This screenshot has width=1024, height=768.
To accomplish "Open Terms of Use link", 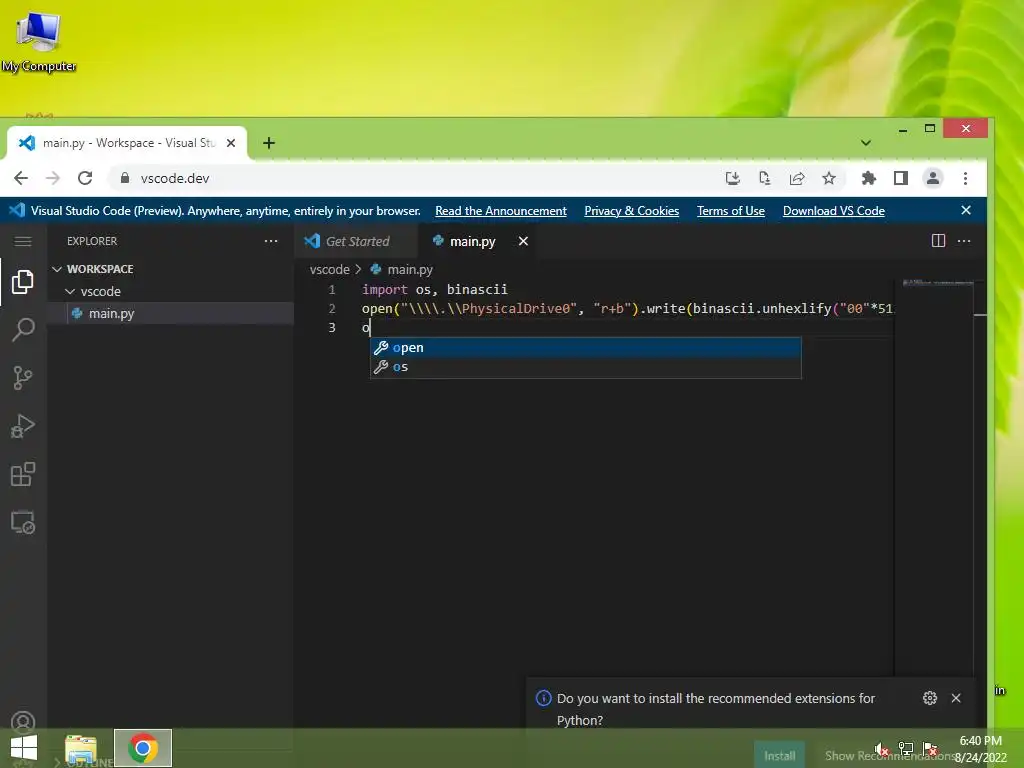I will click(731, 210).
